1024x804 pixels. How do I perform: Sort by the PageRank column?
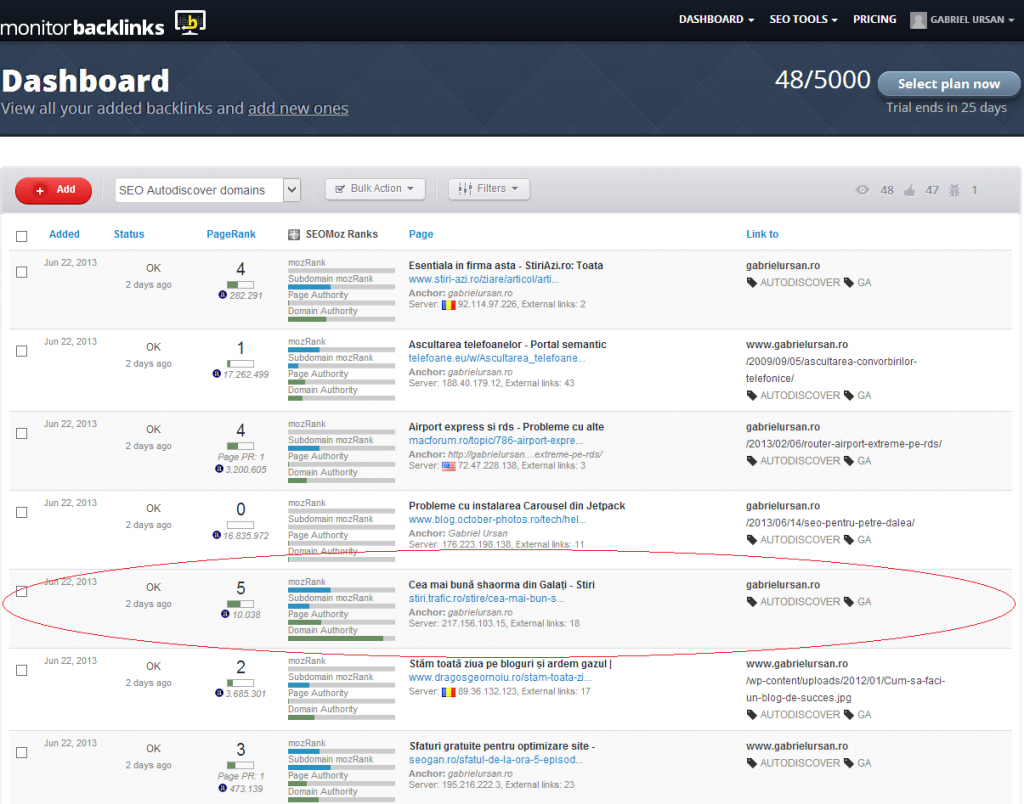231,234
